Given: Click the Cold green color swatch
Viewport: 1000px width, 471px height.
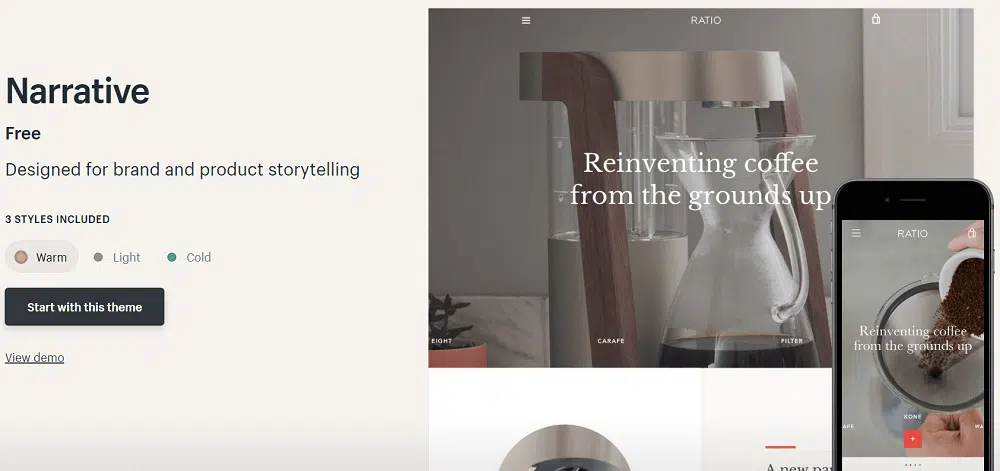Looking at the screenshot, I should pyautogui.click(x=172, y=257).
